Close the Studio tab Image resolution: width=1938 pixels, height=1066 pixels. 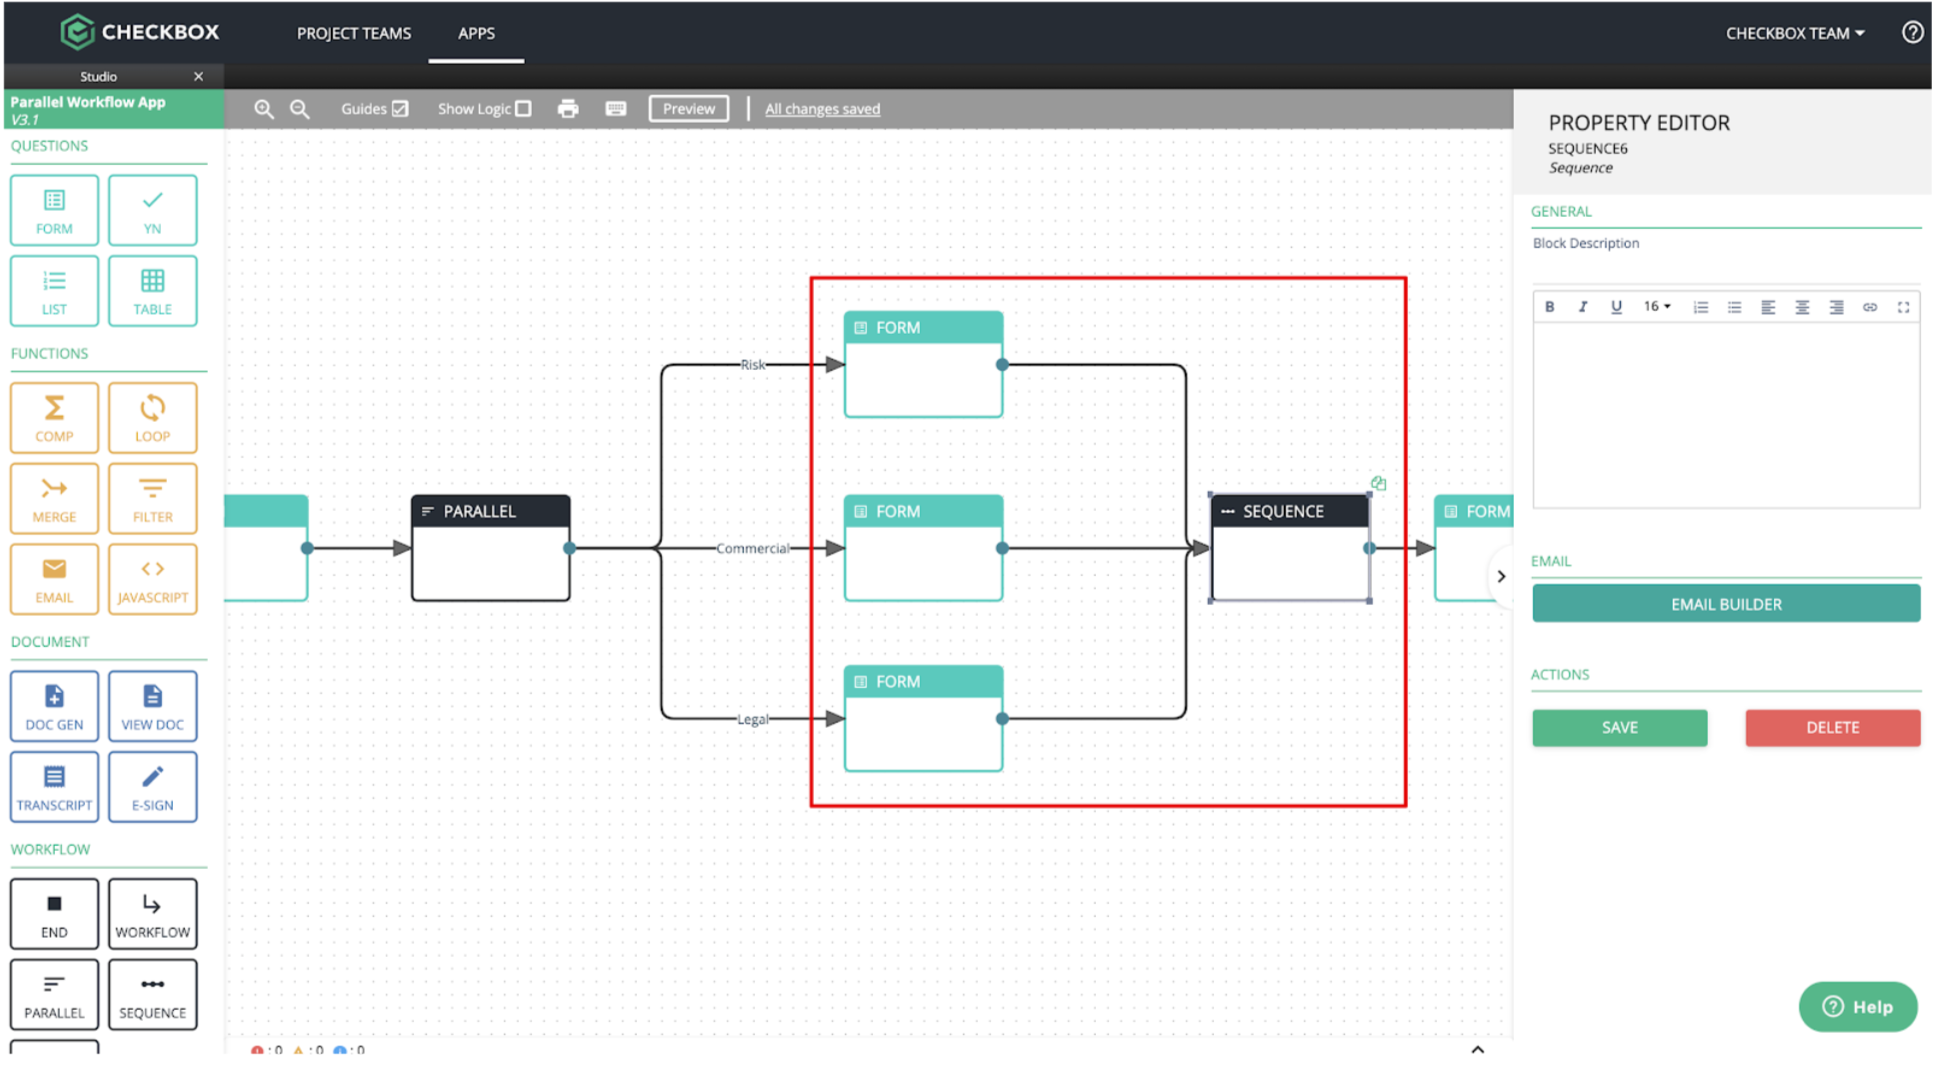pos(198,76)
